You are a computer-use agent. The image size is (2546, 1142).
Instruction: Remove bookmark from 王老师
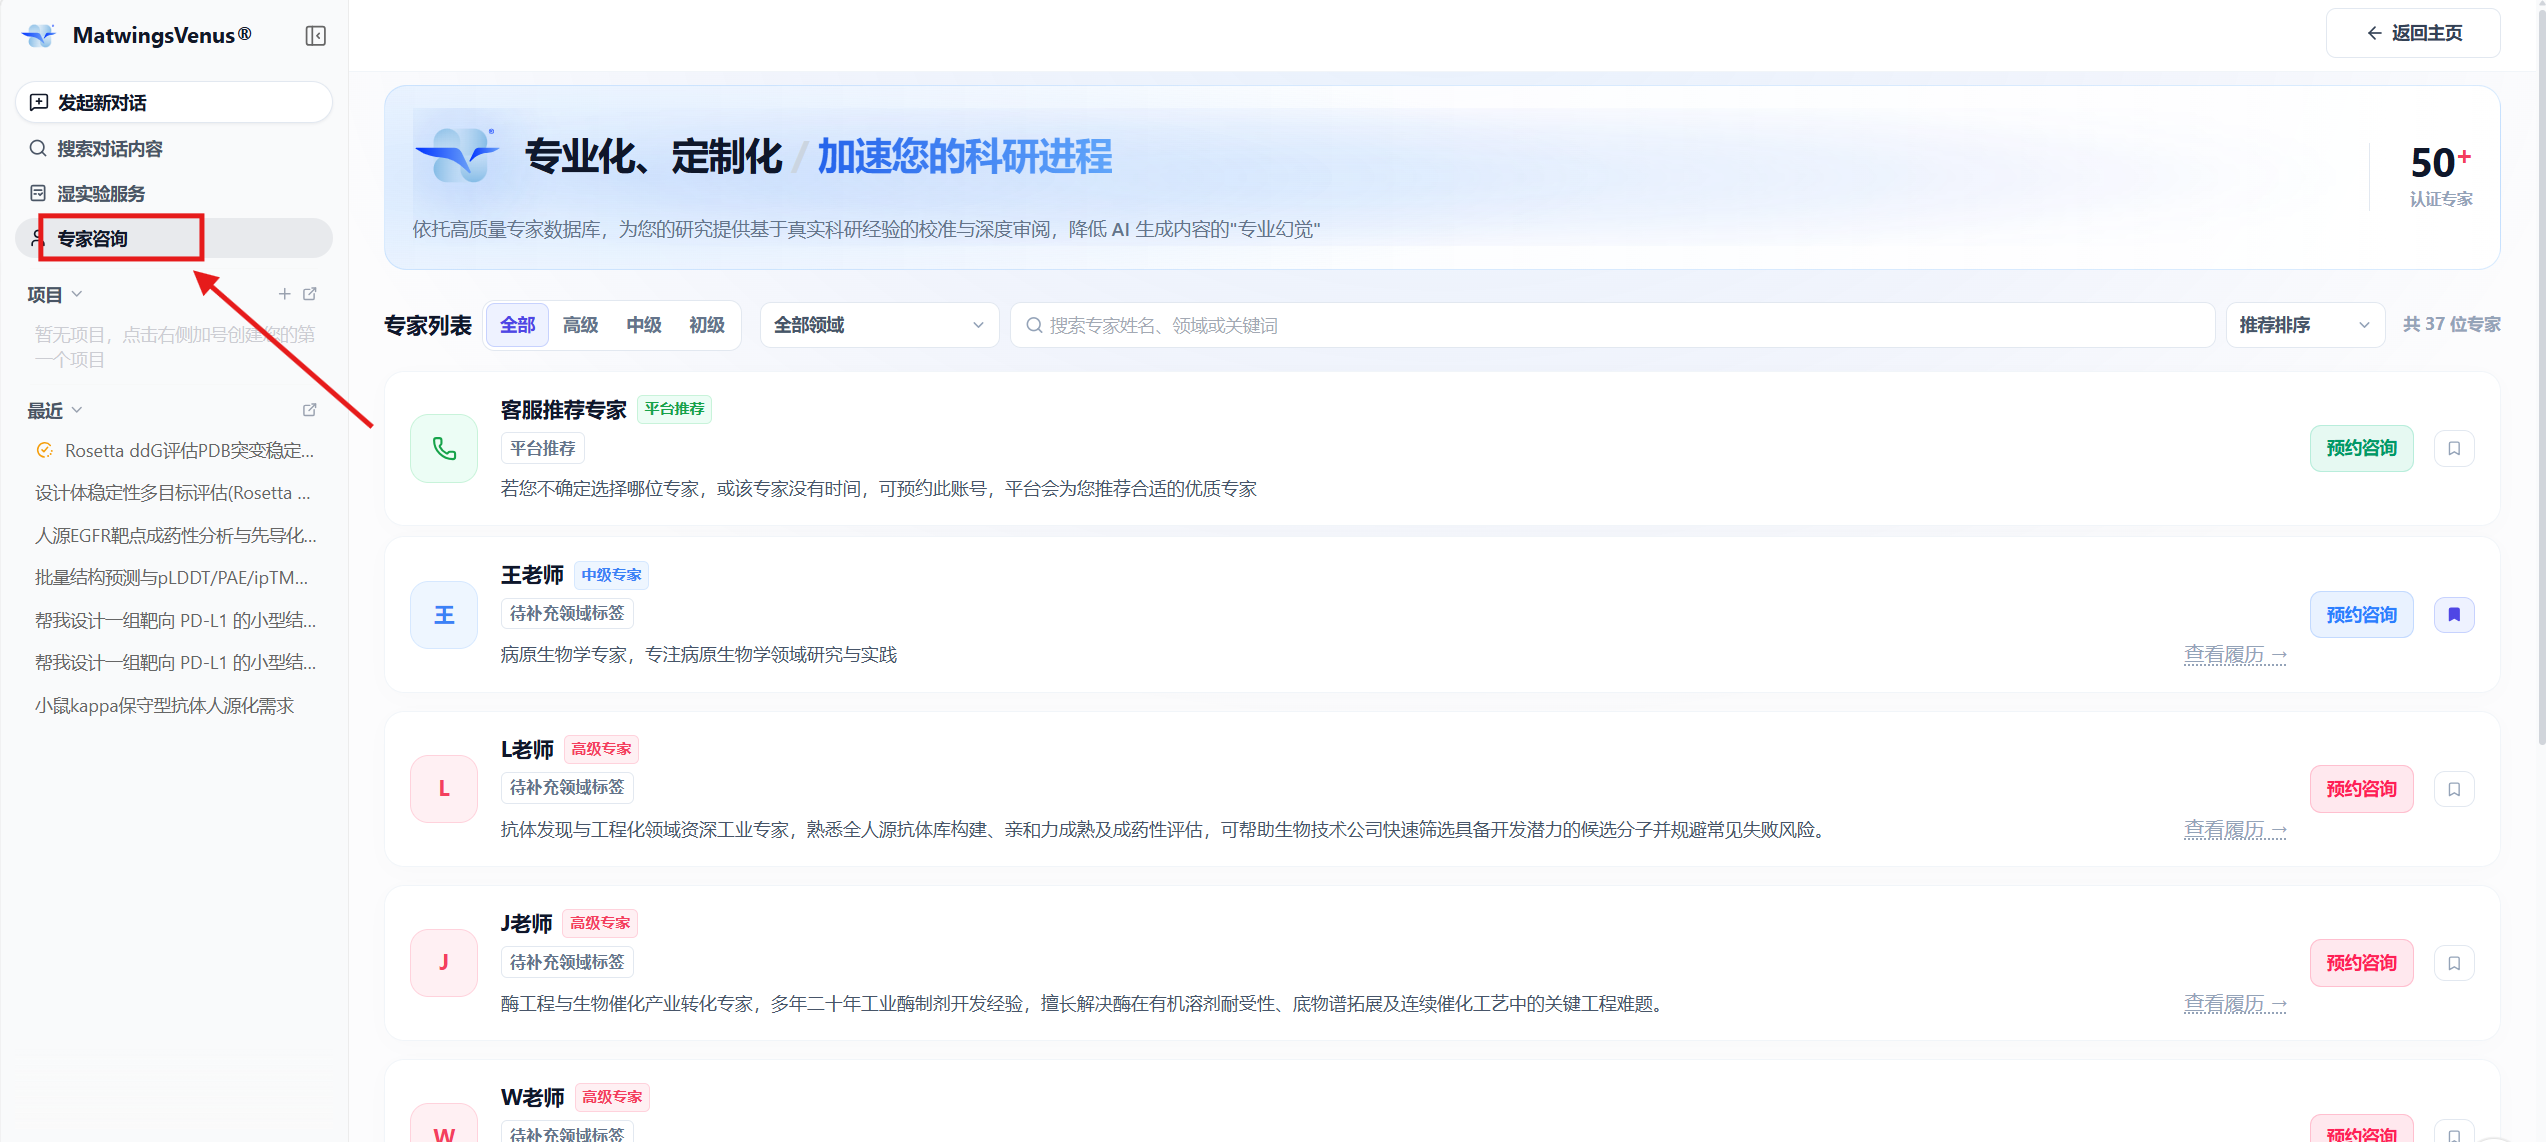[2454, 615]
